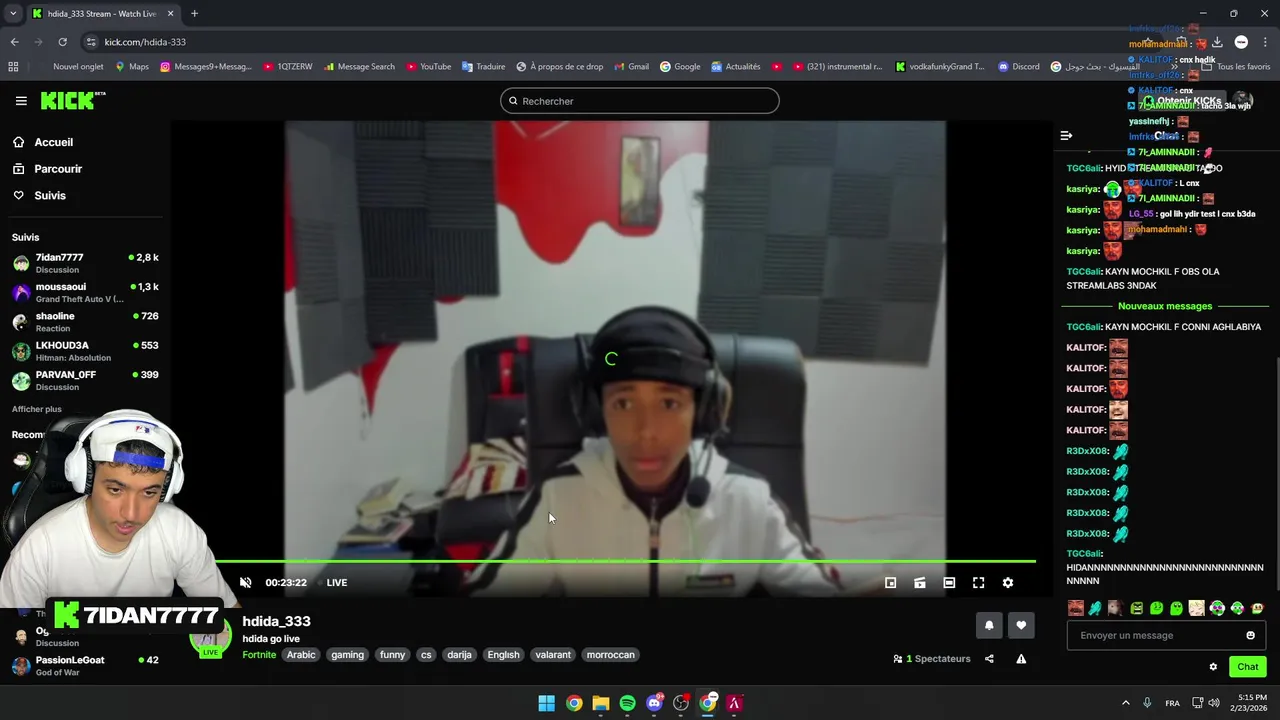
Task: Open followed channel LKHOUD3A
Action: (x=85, y=351)
